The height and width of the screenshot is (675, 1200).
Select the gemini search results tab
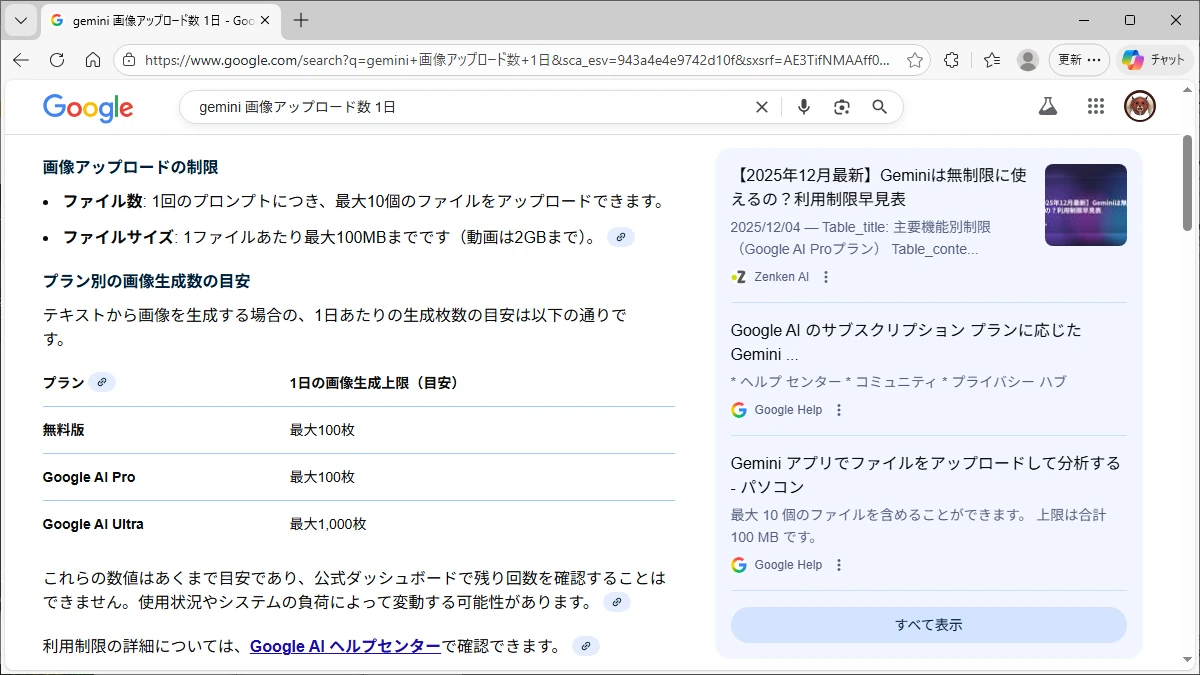point(150,20)
